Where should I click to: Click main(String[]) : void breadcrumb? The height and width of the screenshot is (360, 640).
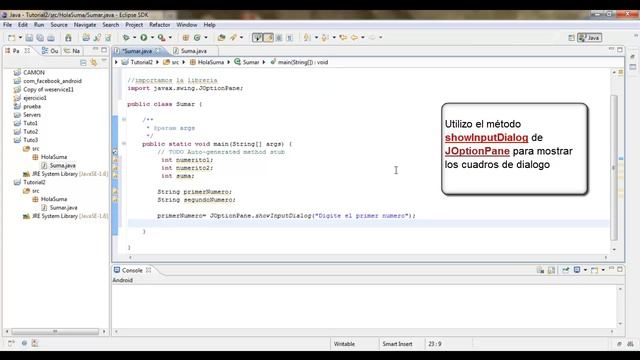(x=299, y=62)
